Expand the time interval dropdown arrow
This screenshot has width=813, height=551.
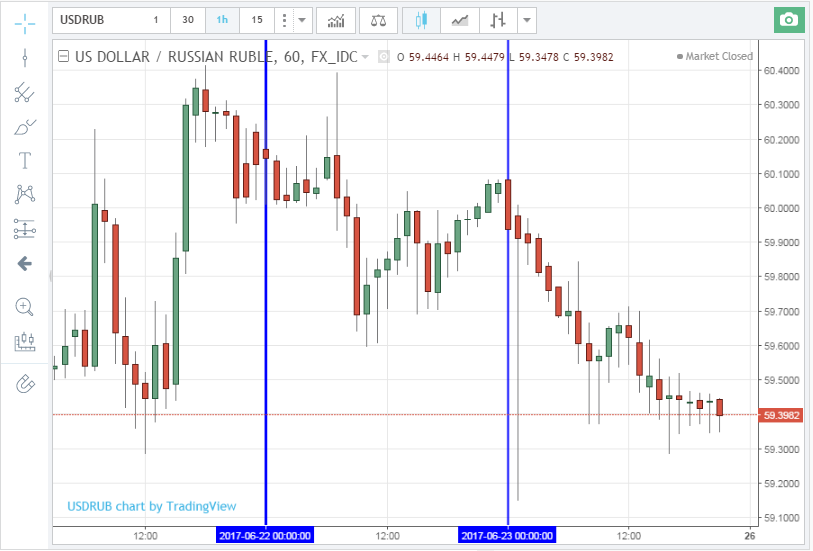[x=302, y=21]
